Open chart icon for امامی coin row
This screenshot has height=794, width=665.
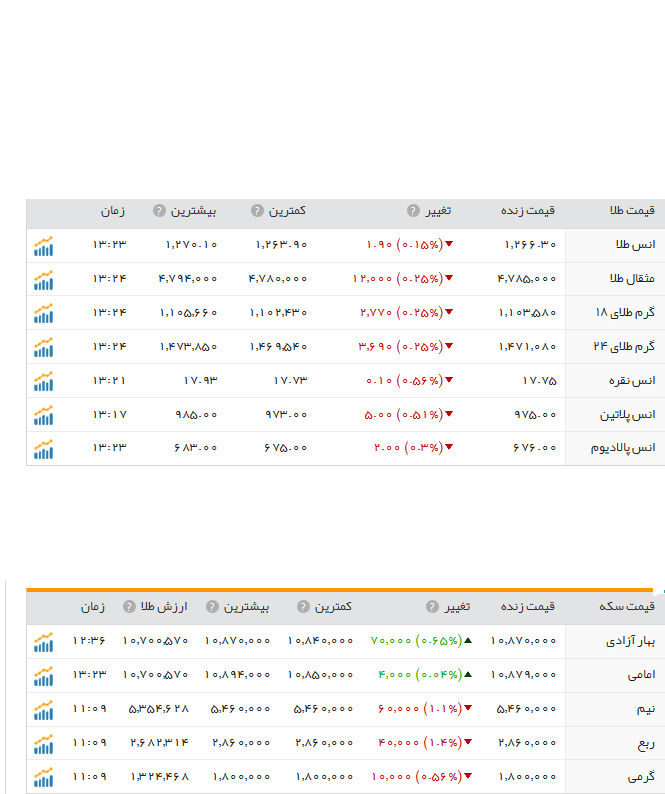pos(44,676)
